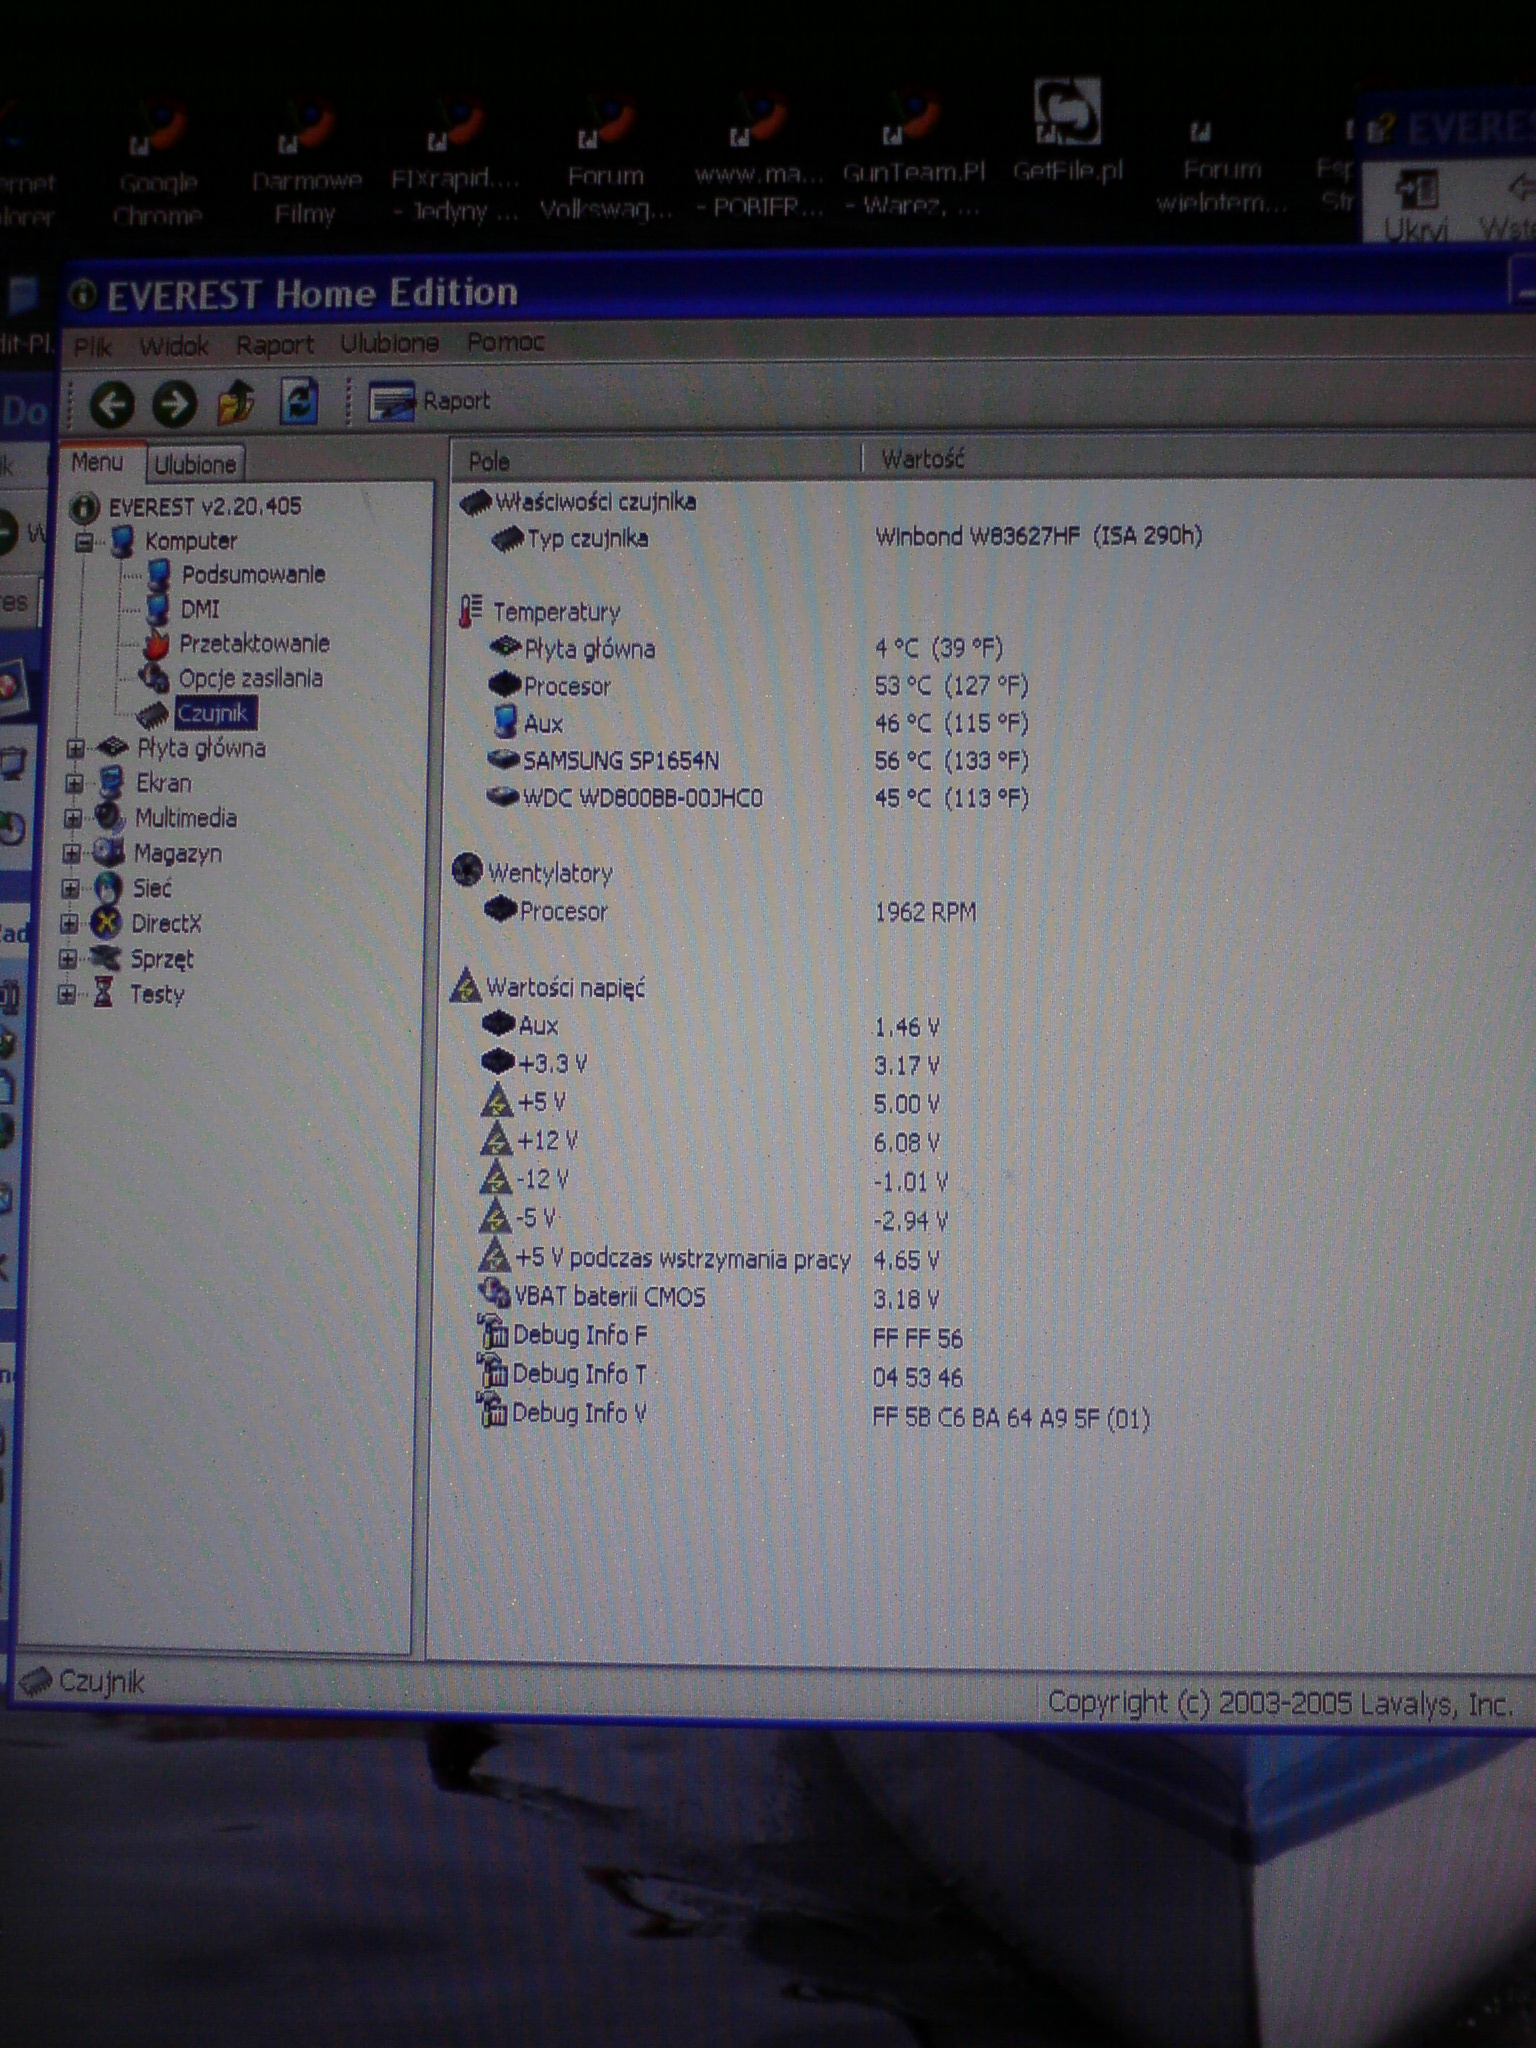Select the 1962 RPM fan value
Image resolution: width=1536 pixels, height=2048 pixels.
925,912
